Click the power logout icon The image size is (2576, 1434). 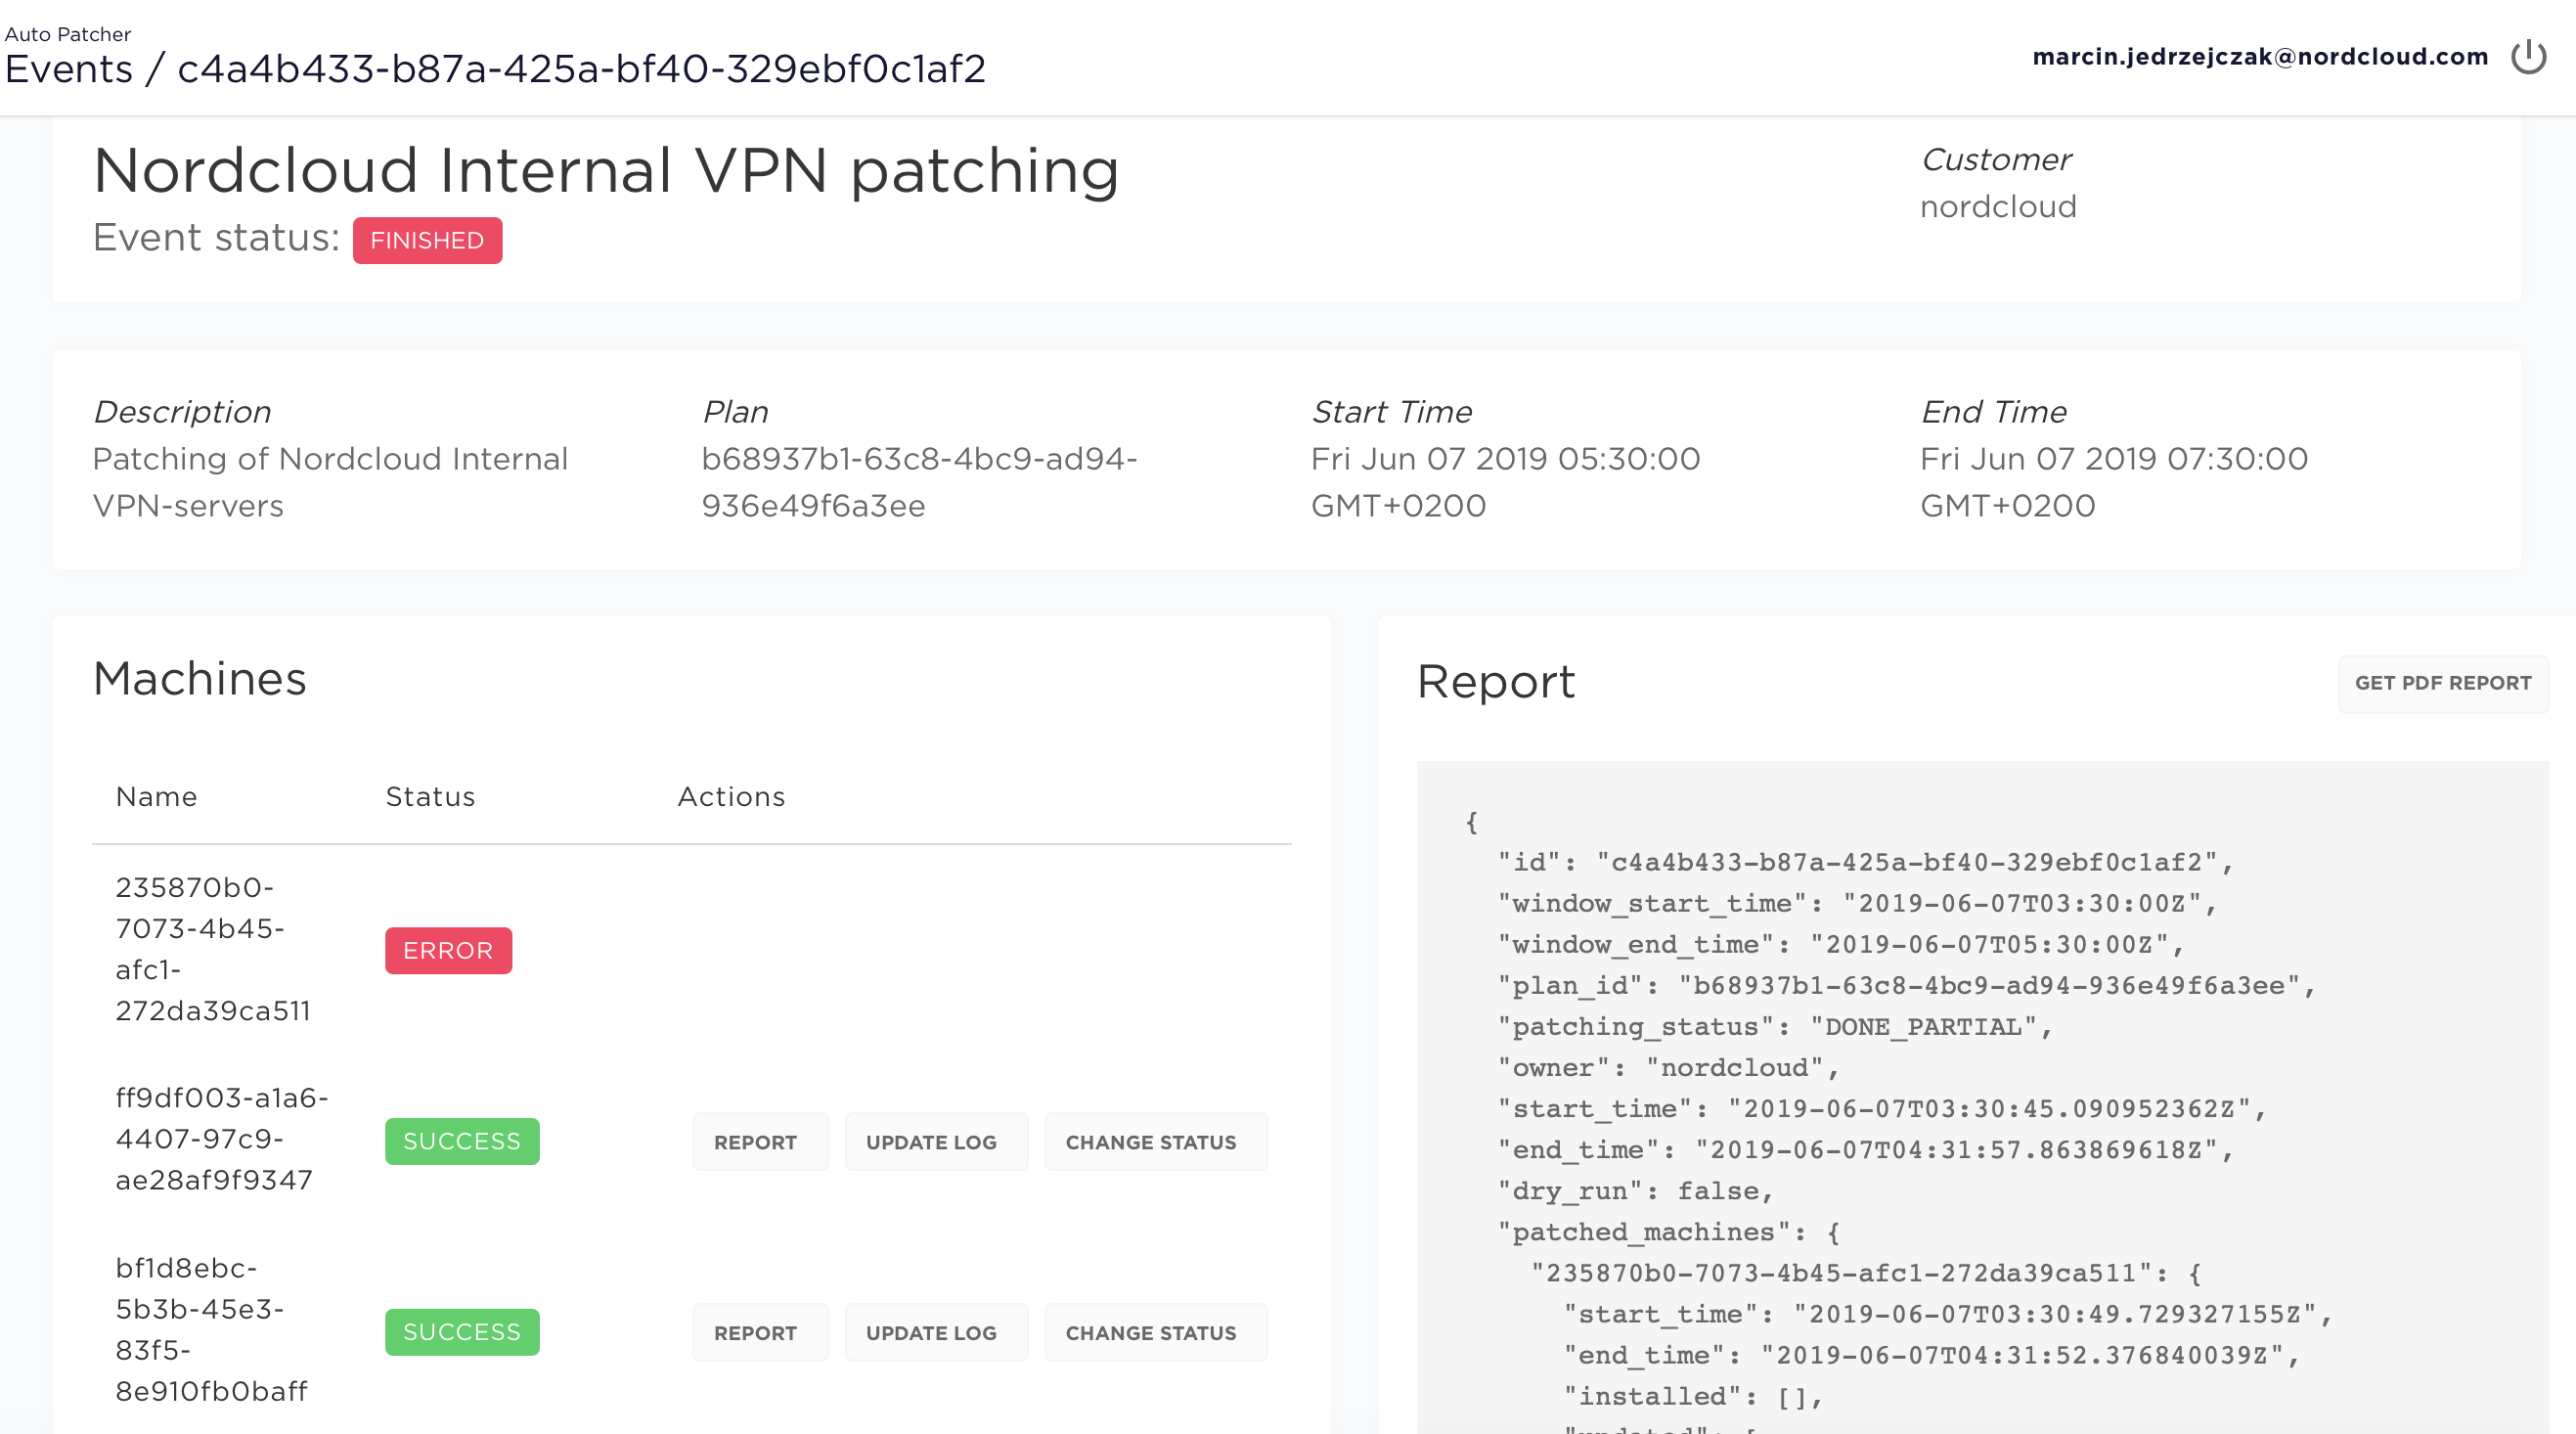coord(2528,57)
